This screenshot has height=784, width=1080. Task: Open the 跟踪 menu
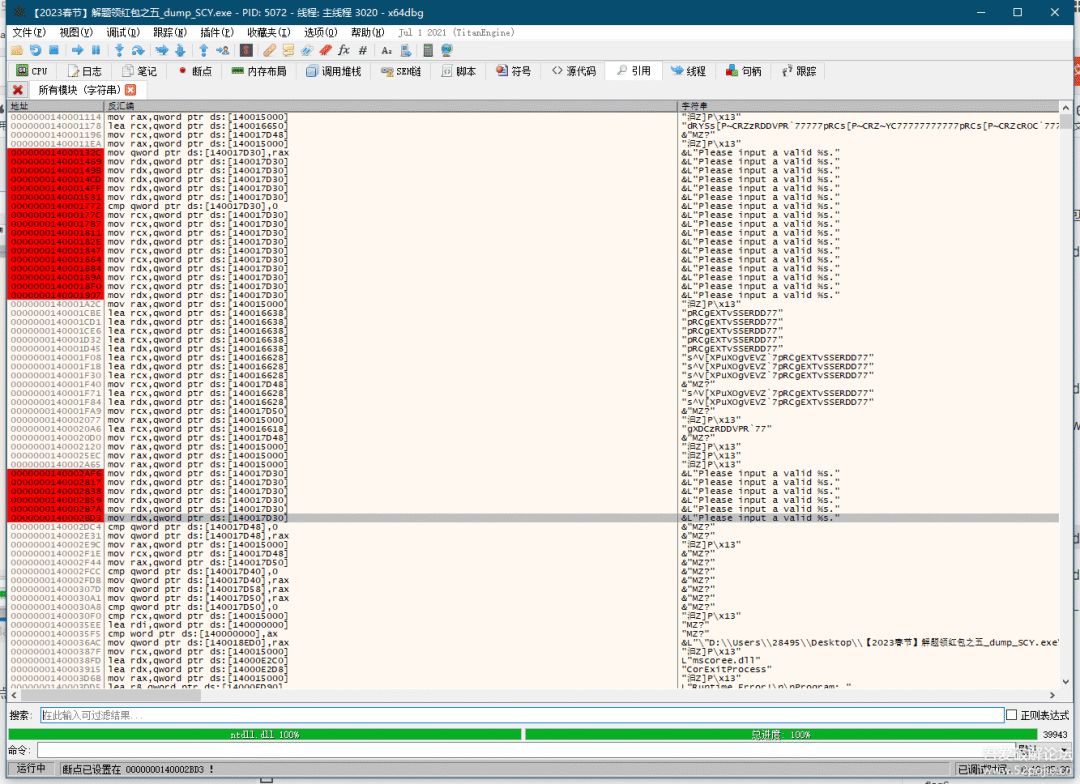coord(169,32)
